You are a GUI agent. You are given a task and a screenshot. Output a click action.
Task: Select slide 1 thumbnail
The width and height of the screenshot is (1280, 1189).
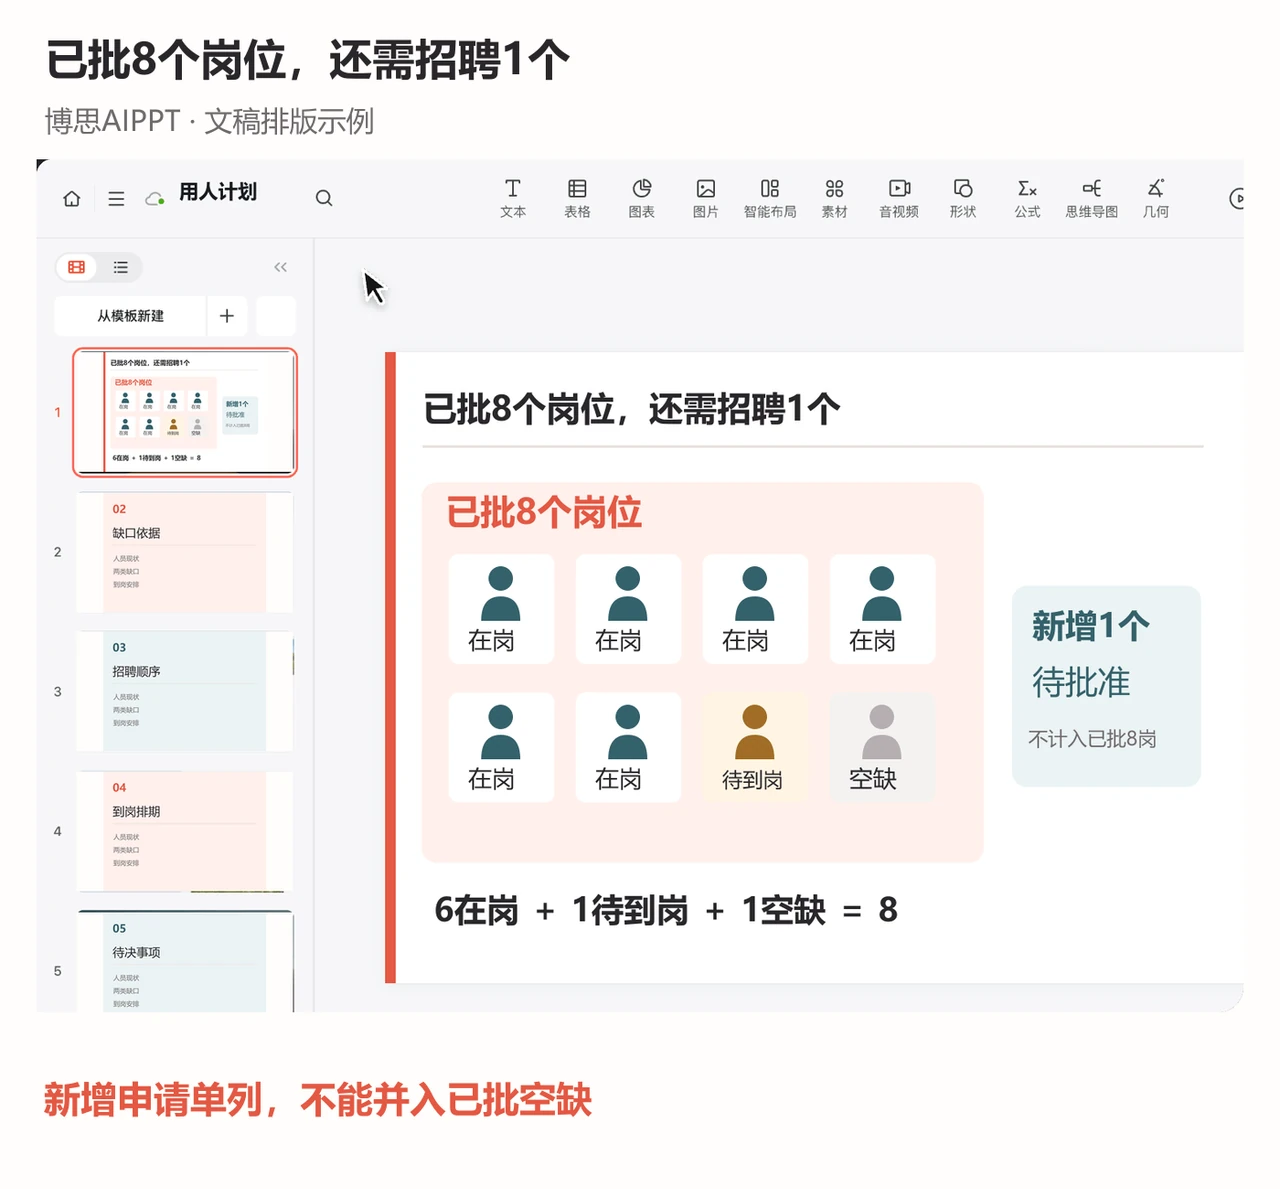[x=185, y=412]
